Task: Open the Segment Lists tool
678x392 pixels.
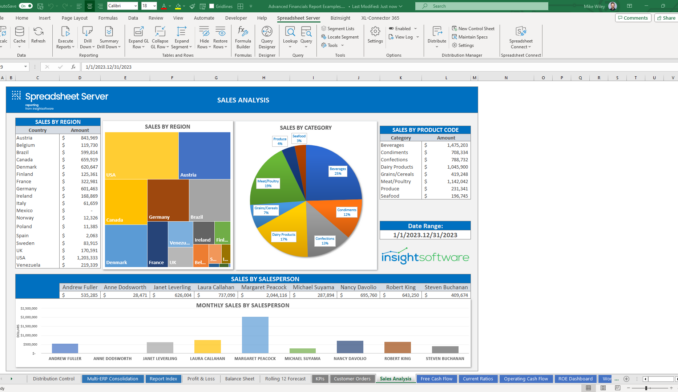Action: [338, 29]
